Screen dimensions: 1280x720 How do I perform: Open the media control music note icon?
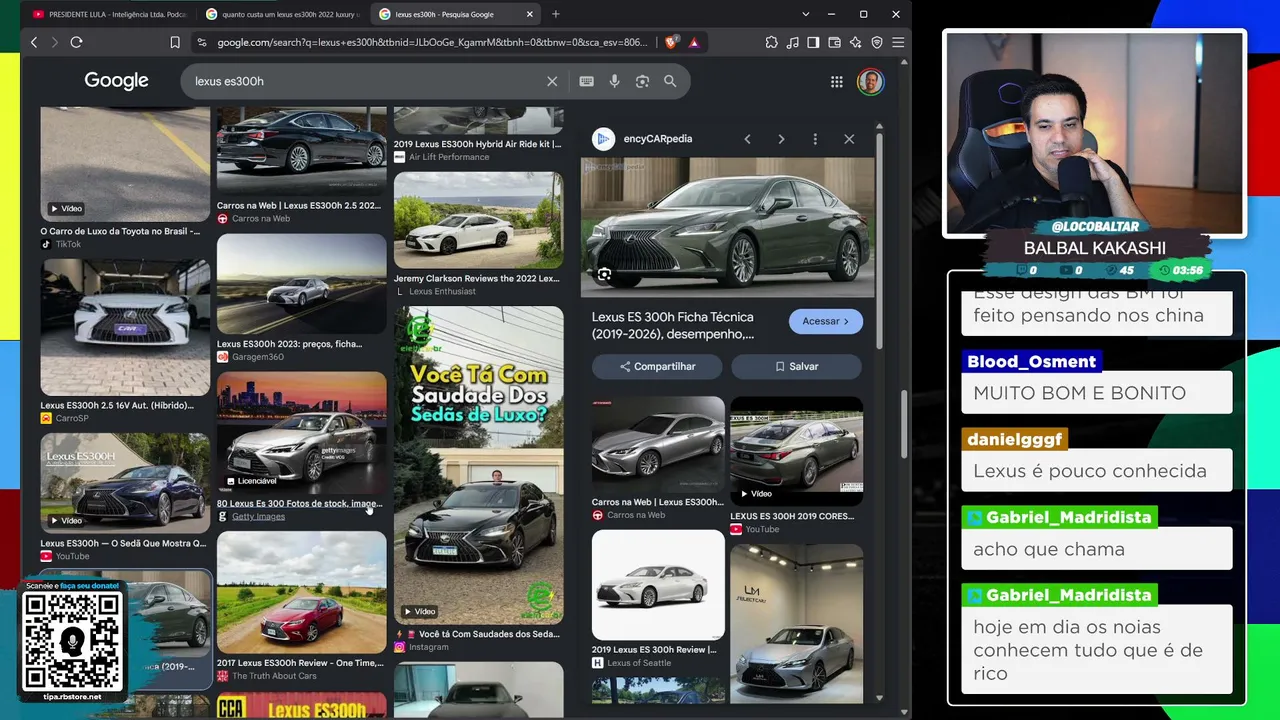793,42
